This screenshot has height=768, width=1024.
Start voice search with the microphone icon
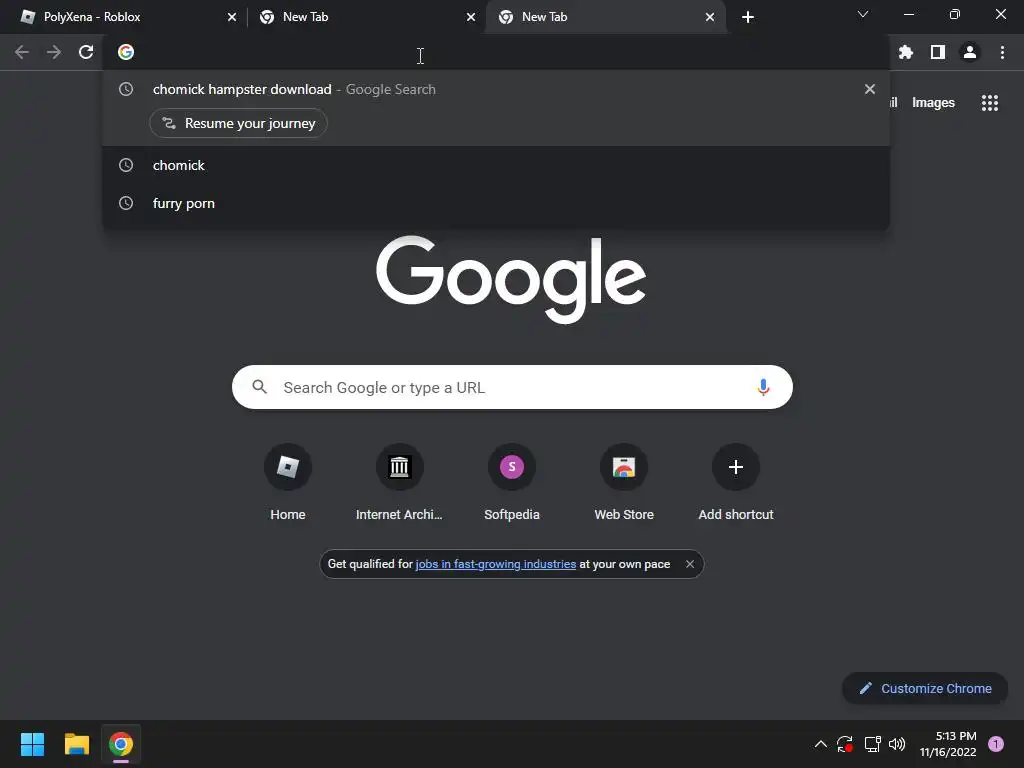[763, 387]
